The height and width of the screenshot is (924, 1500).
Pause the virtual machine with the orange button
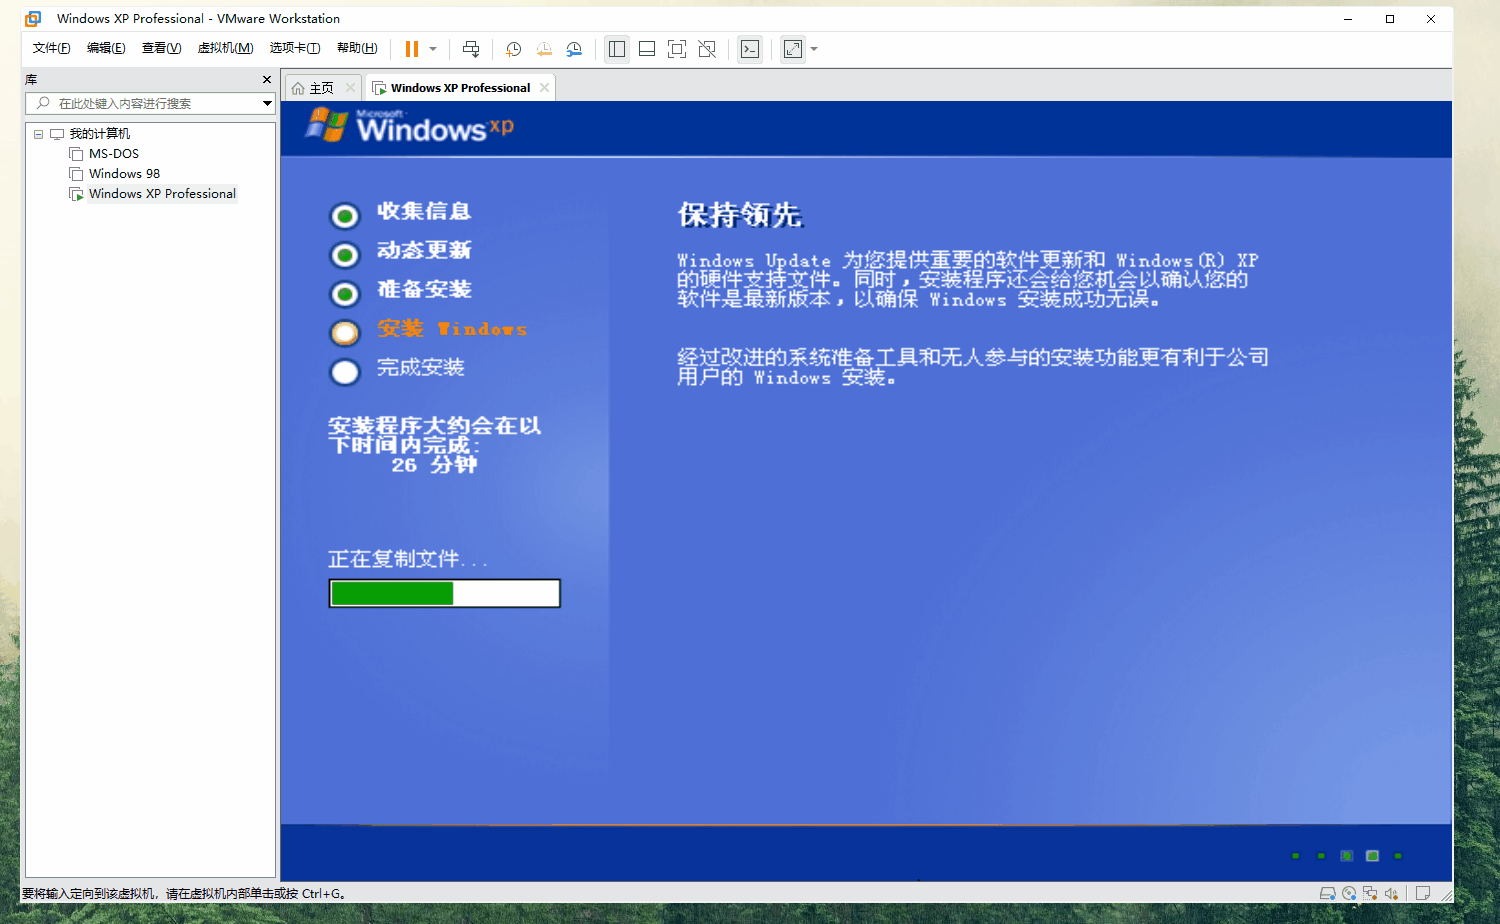pos(411,49)
